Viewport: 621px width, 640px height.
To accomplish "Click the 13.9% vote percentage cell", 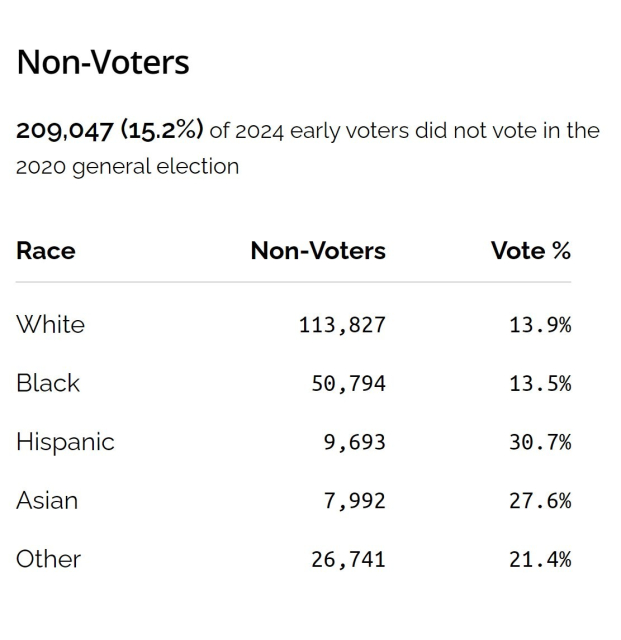I will pos(540,325).
